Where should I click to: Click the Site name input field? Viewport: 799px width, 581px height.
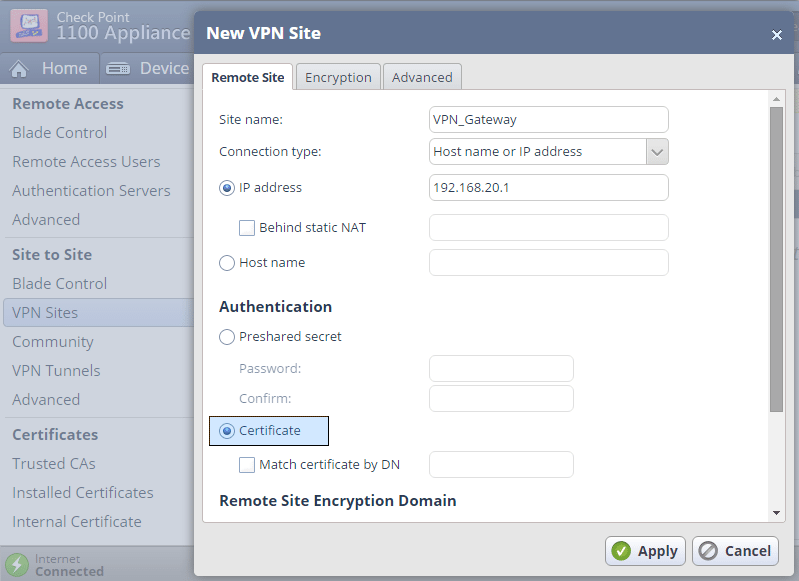click(x=548, y=119)
